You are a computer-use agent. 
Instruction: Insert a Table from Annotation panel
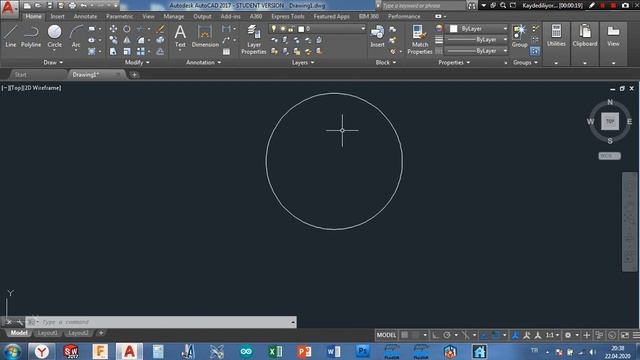pos(226,51)
